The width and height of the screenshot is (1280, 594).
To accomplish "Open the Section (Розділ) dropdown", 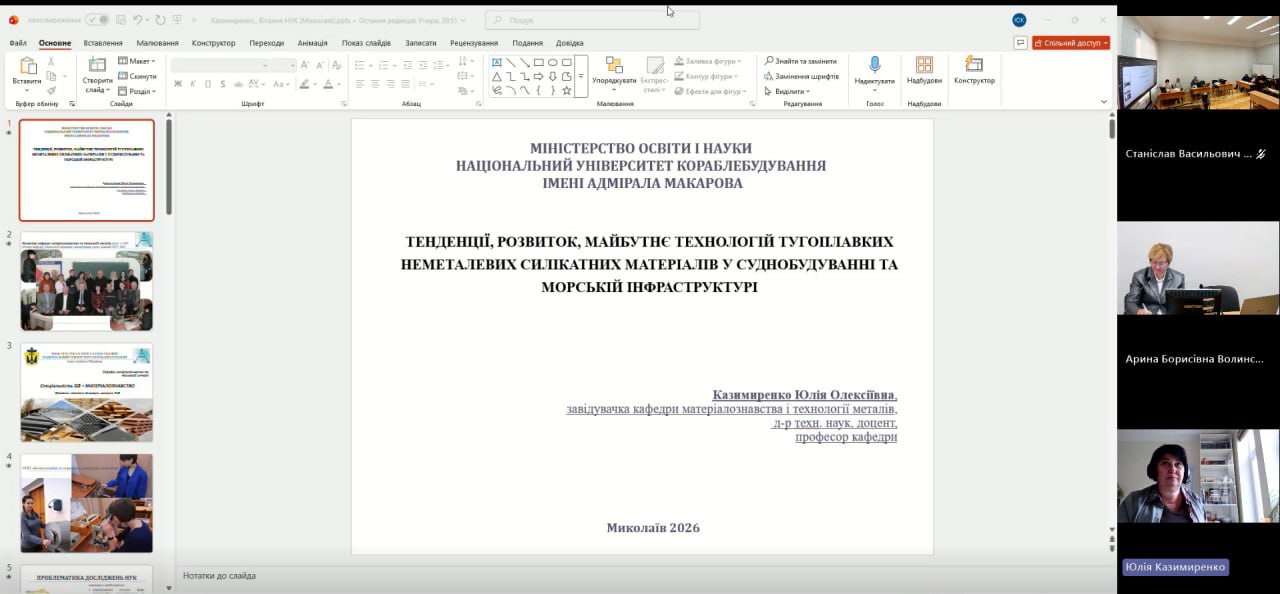I will (136, 91).
